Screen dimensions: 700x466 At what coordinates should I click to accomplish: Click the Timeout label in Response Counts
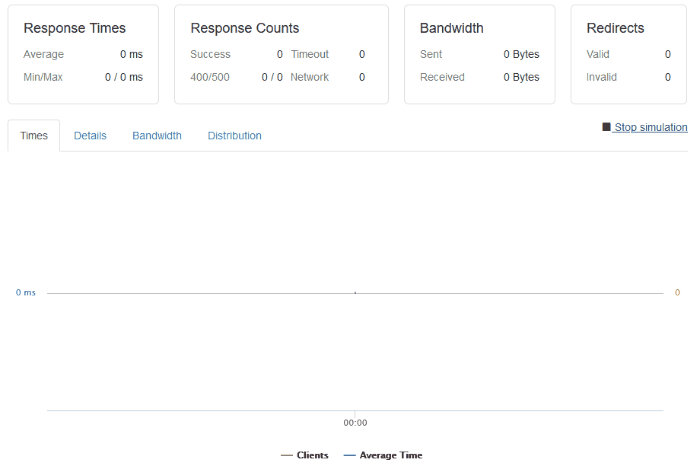[310, 54]
